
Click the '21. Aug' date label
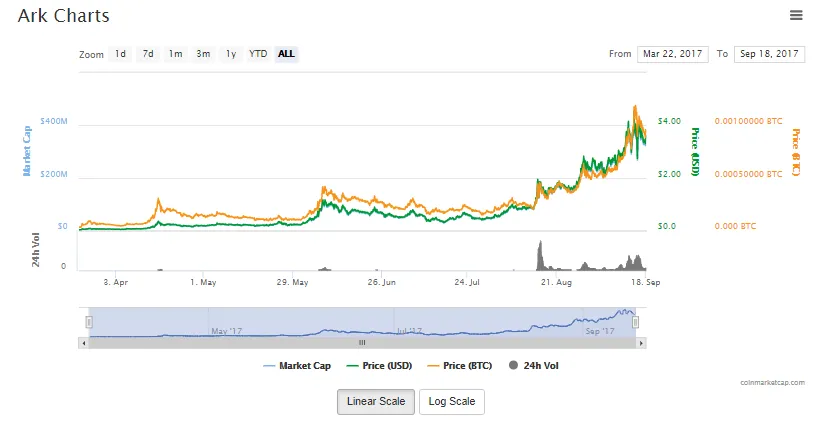point(556,282)
